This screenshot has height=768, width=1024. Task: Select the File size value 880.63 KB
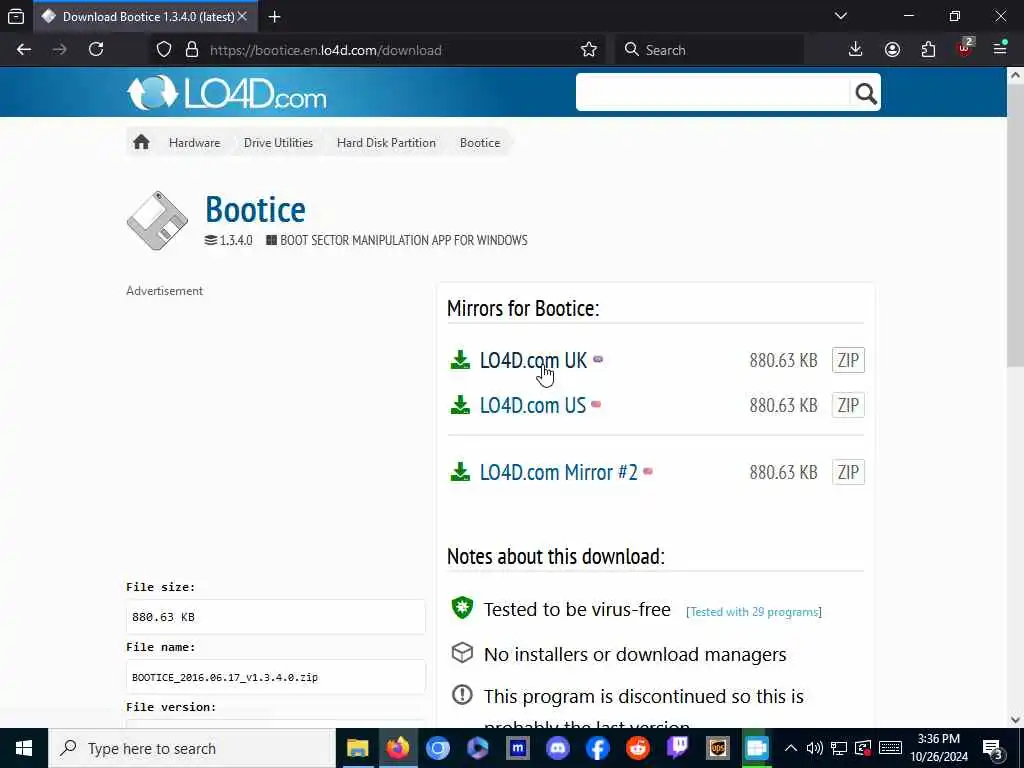[x=275, y=616]
